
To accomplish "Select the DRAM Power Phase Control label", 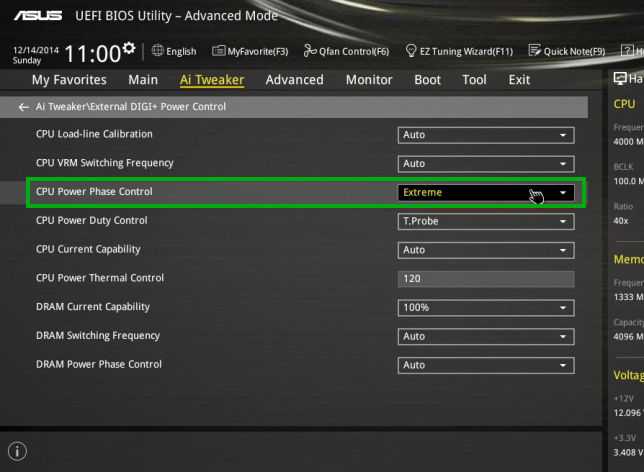I will click(x=99, y=364).
